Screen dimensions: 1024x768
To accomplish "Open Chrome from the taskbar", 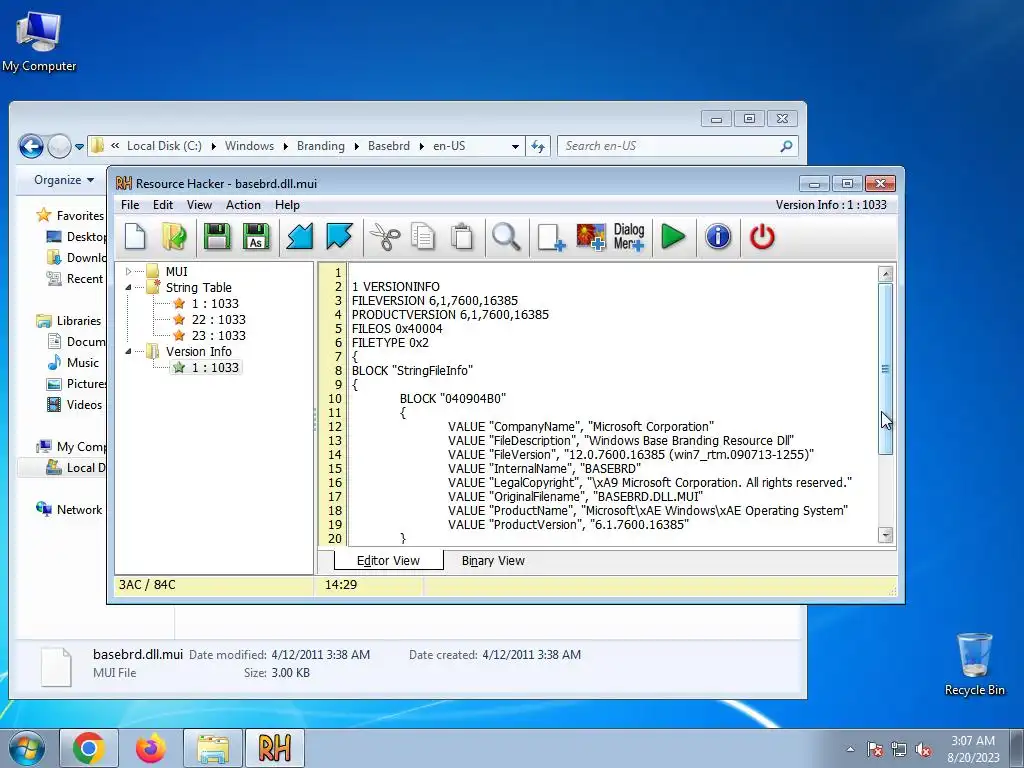I will [89, 748].
